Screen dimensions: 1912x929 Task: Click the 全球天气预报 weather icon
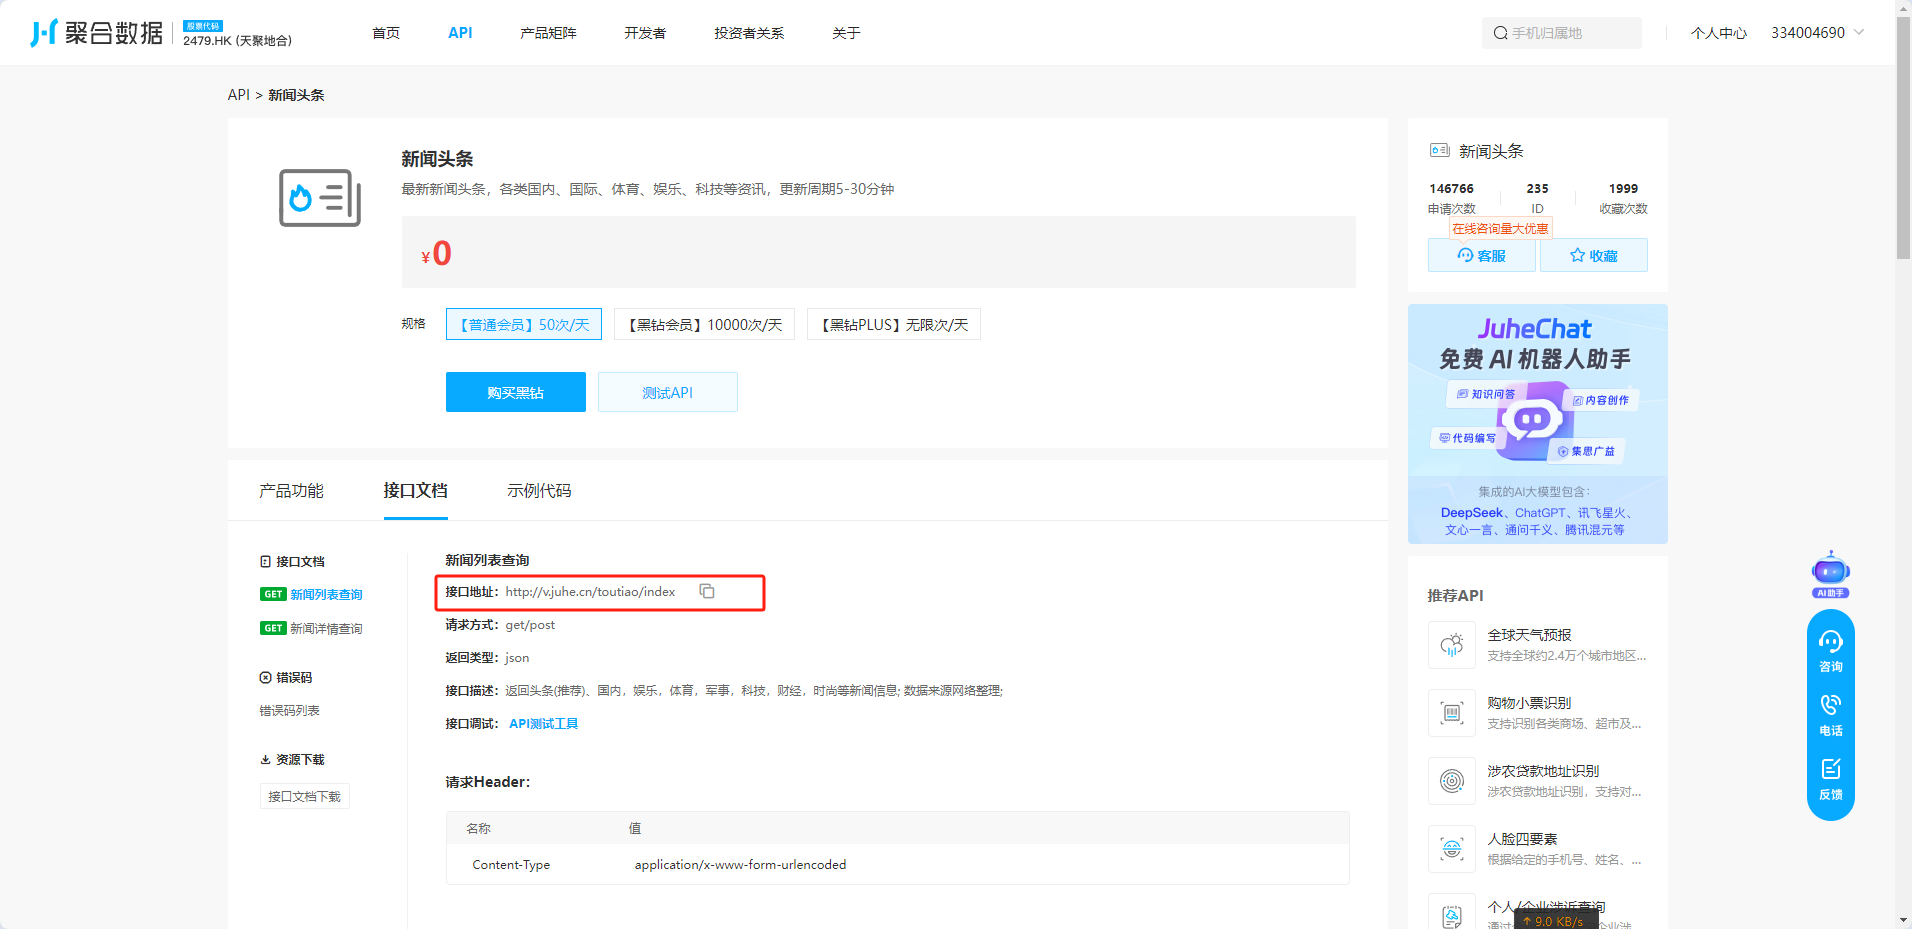[x=1452, y=645]
